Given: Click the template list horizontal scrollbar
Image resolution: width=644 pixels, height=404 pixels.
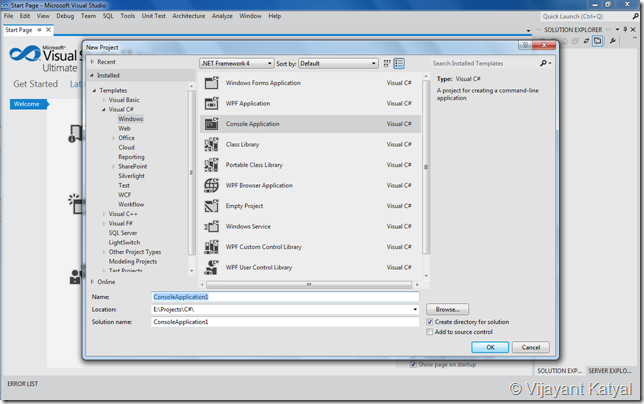Looking at the screenshot, I should click(x=309, y=284).
